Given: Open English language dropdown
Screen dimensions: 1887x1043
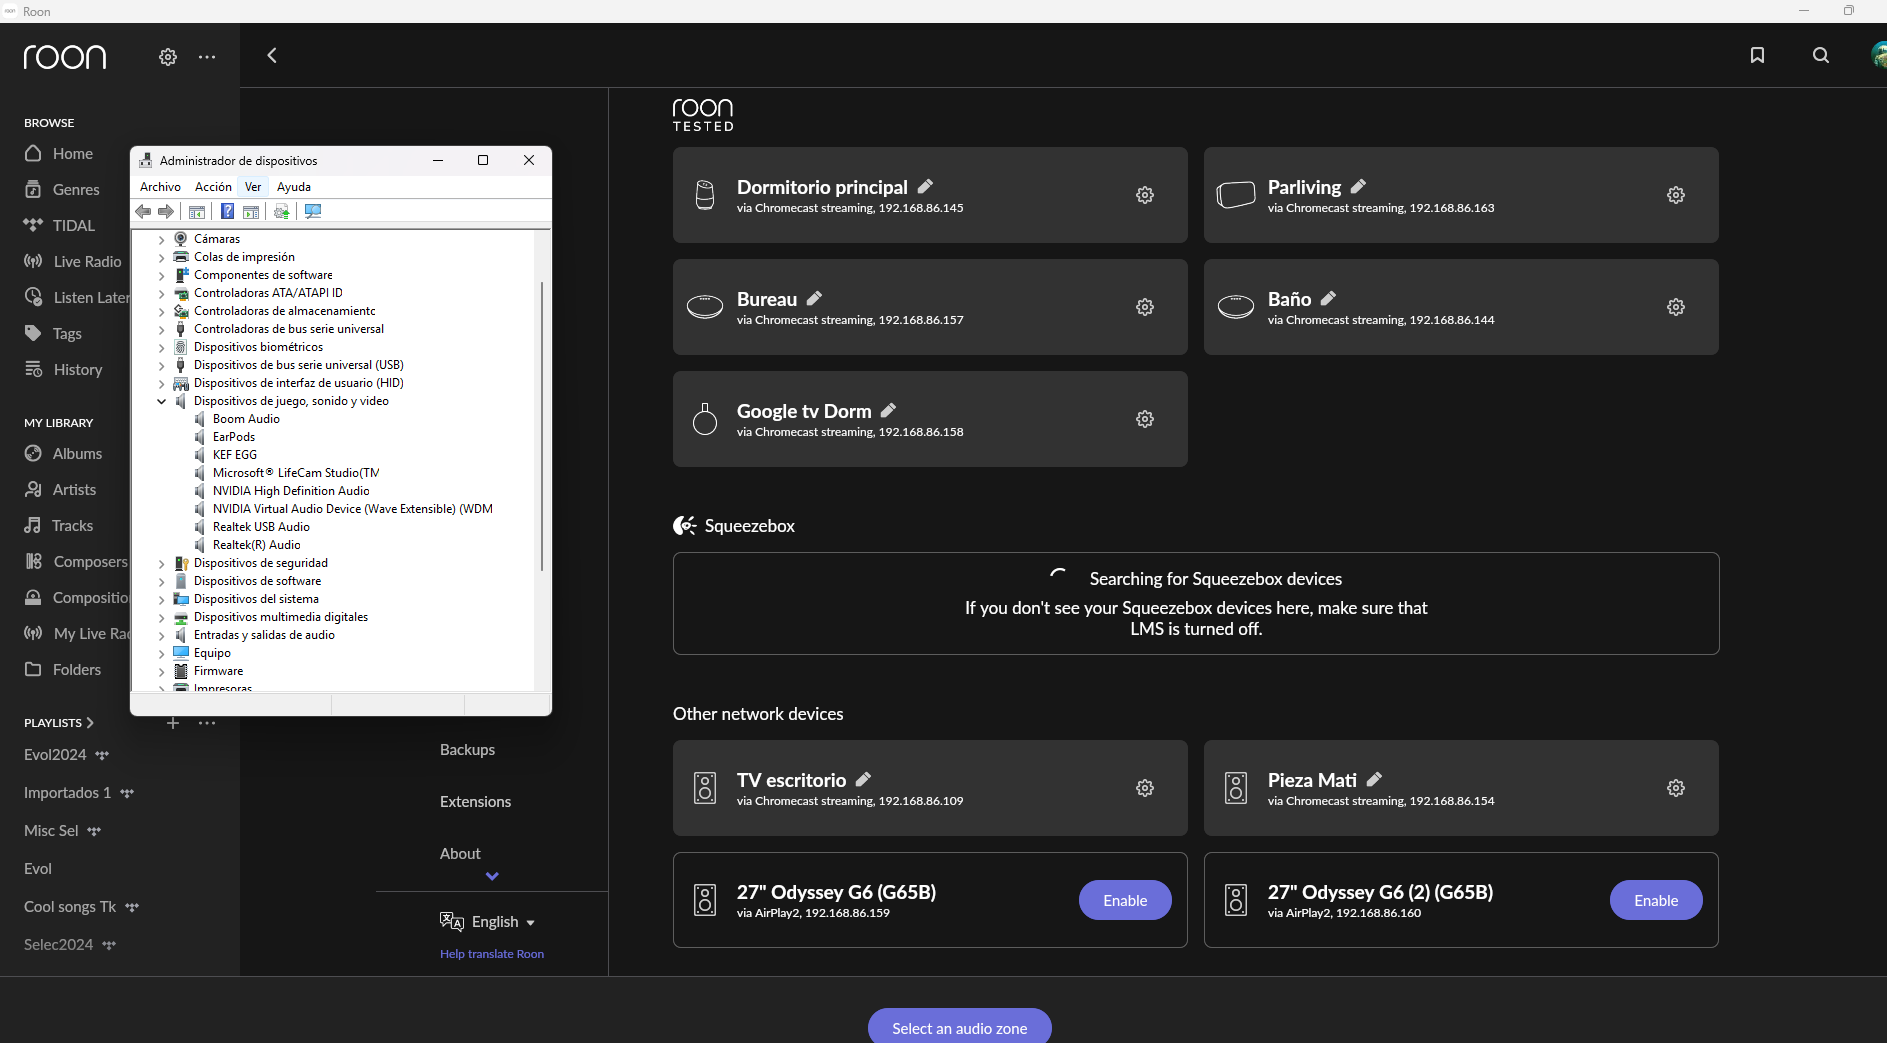Looking at the screenshot, I should tap(488, 921).
